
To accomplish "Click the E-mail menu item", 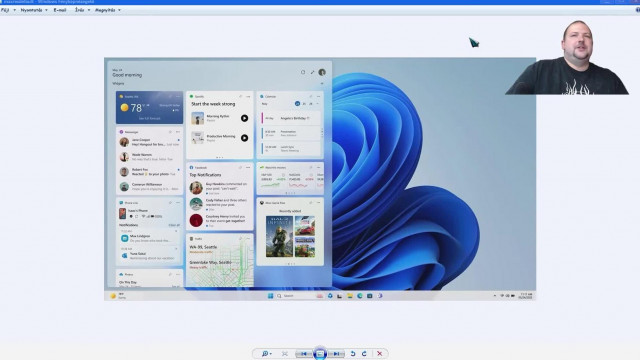I will [x=60, y=10].
